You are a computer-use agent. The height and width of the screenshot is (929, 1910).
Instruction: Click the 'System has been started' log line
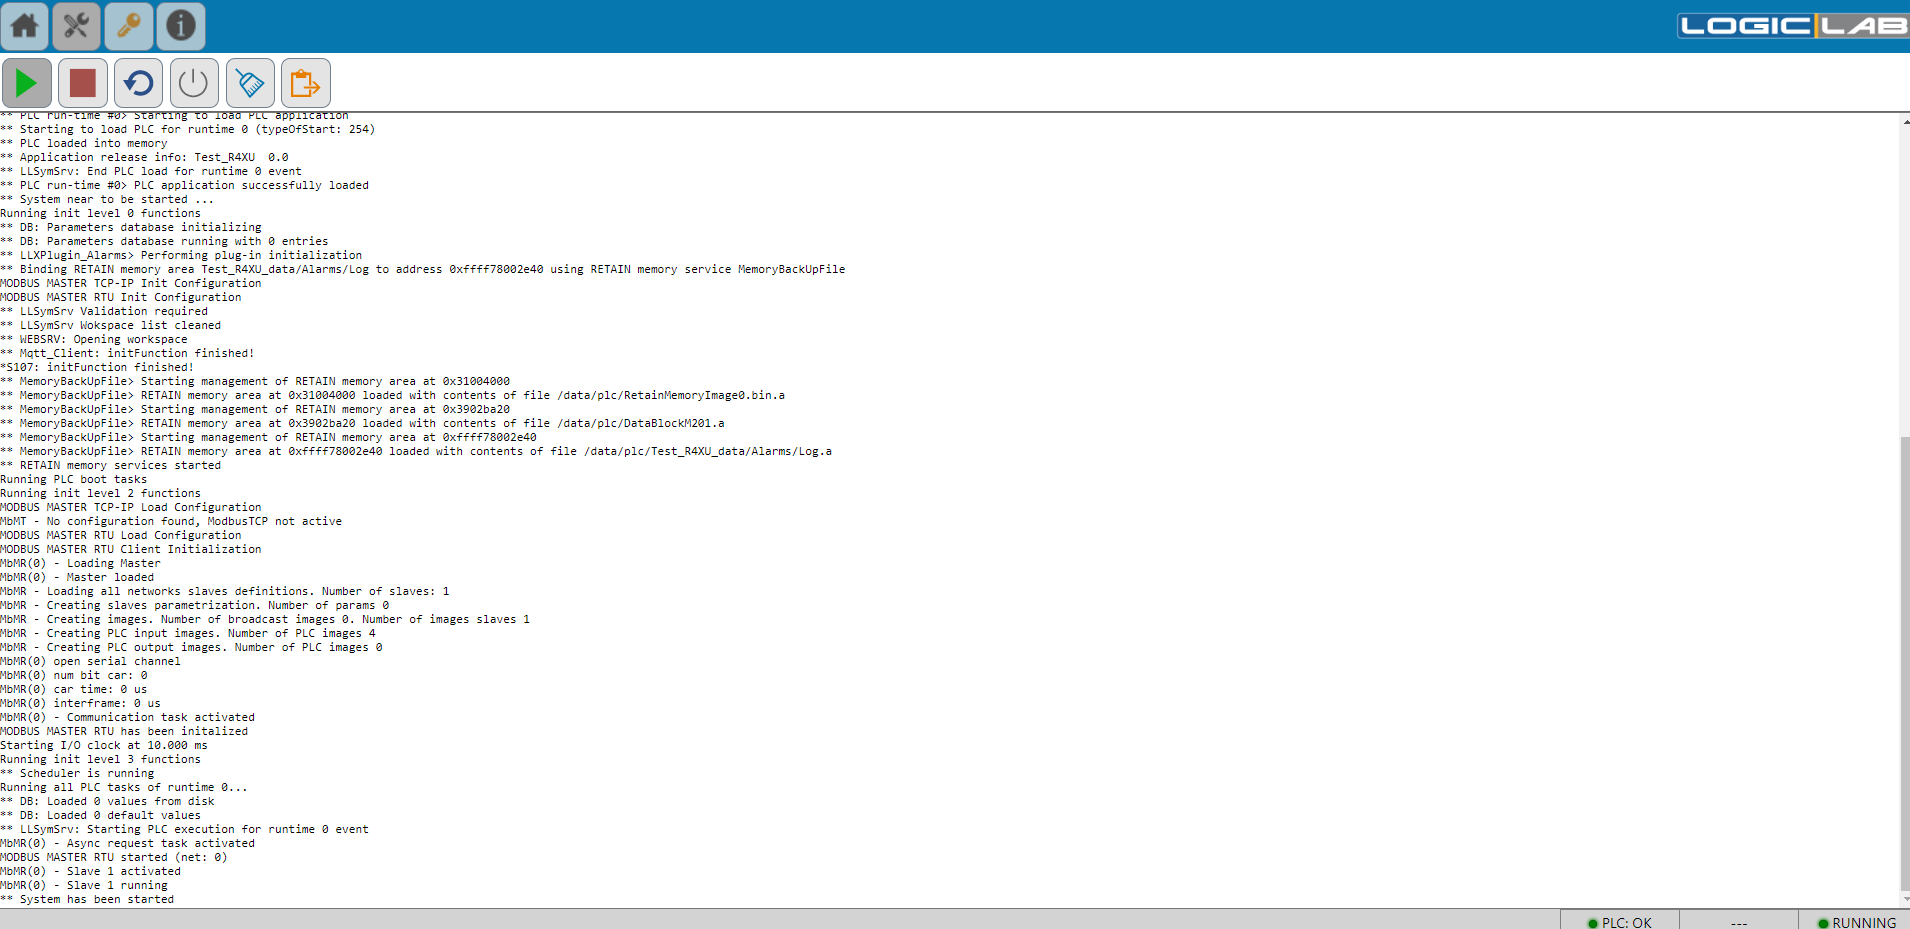coord(96,899)
